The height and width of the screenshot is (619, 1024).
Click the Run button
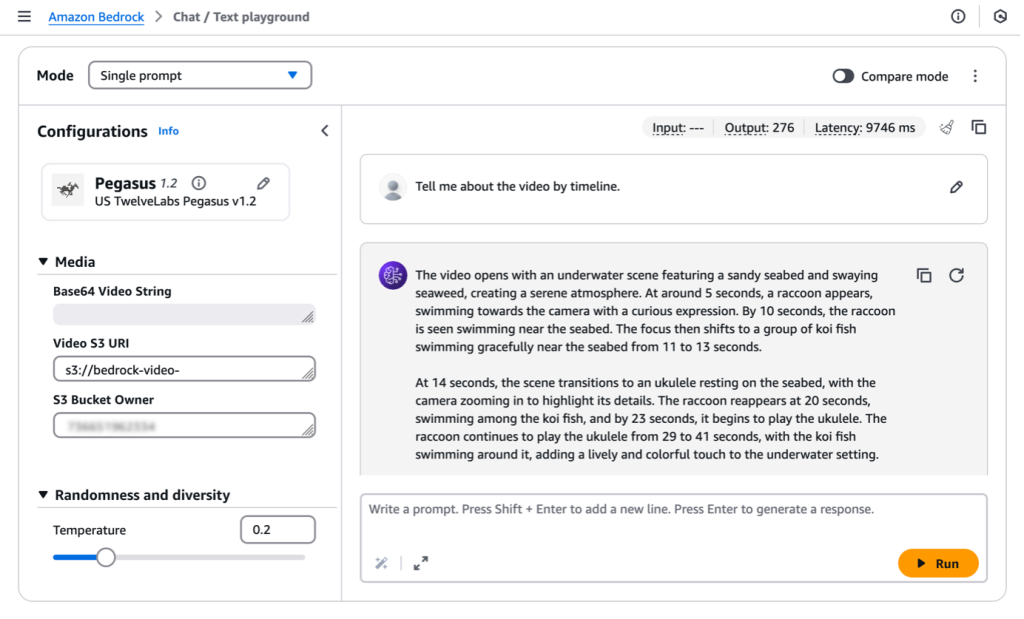coord(938,563)
